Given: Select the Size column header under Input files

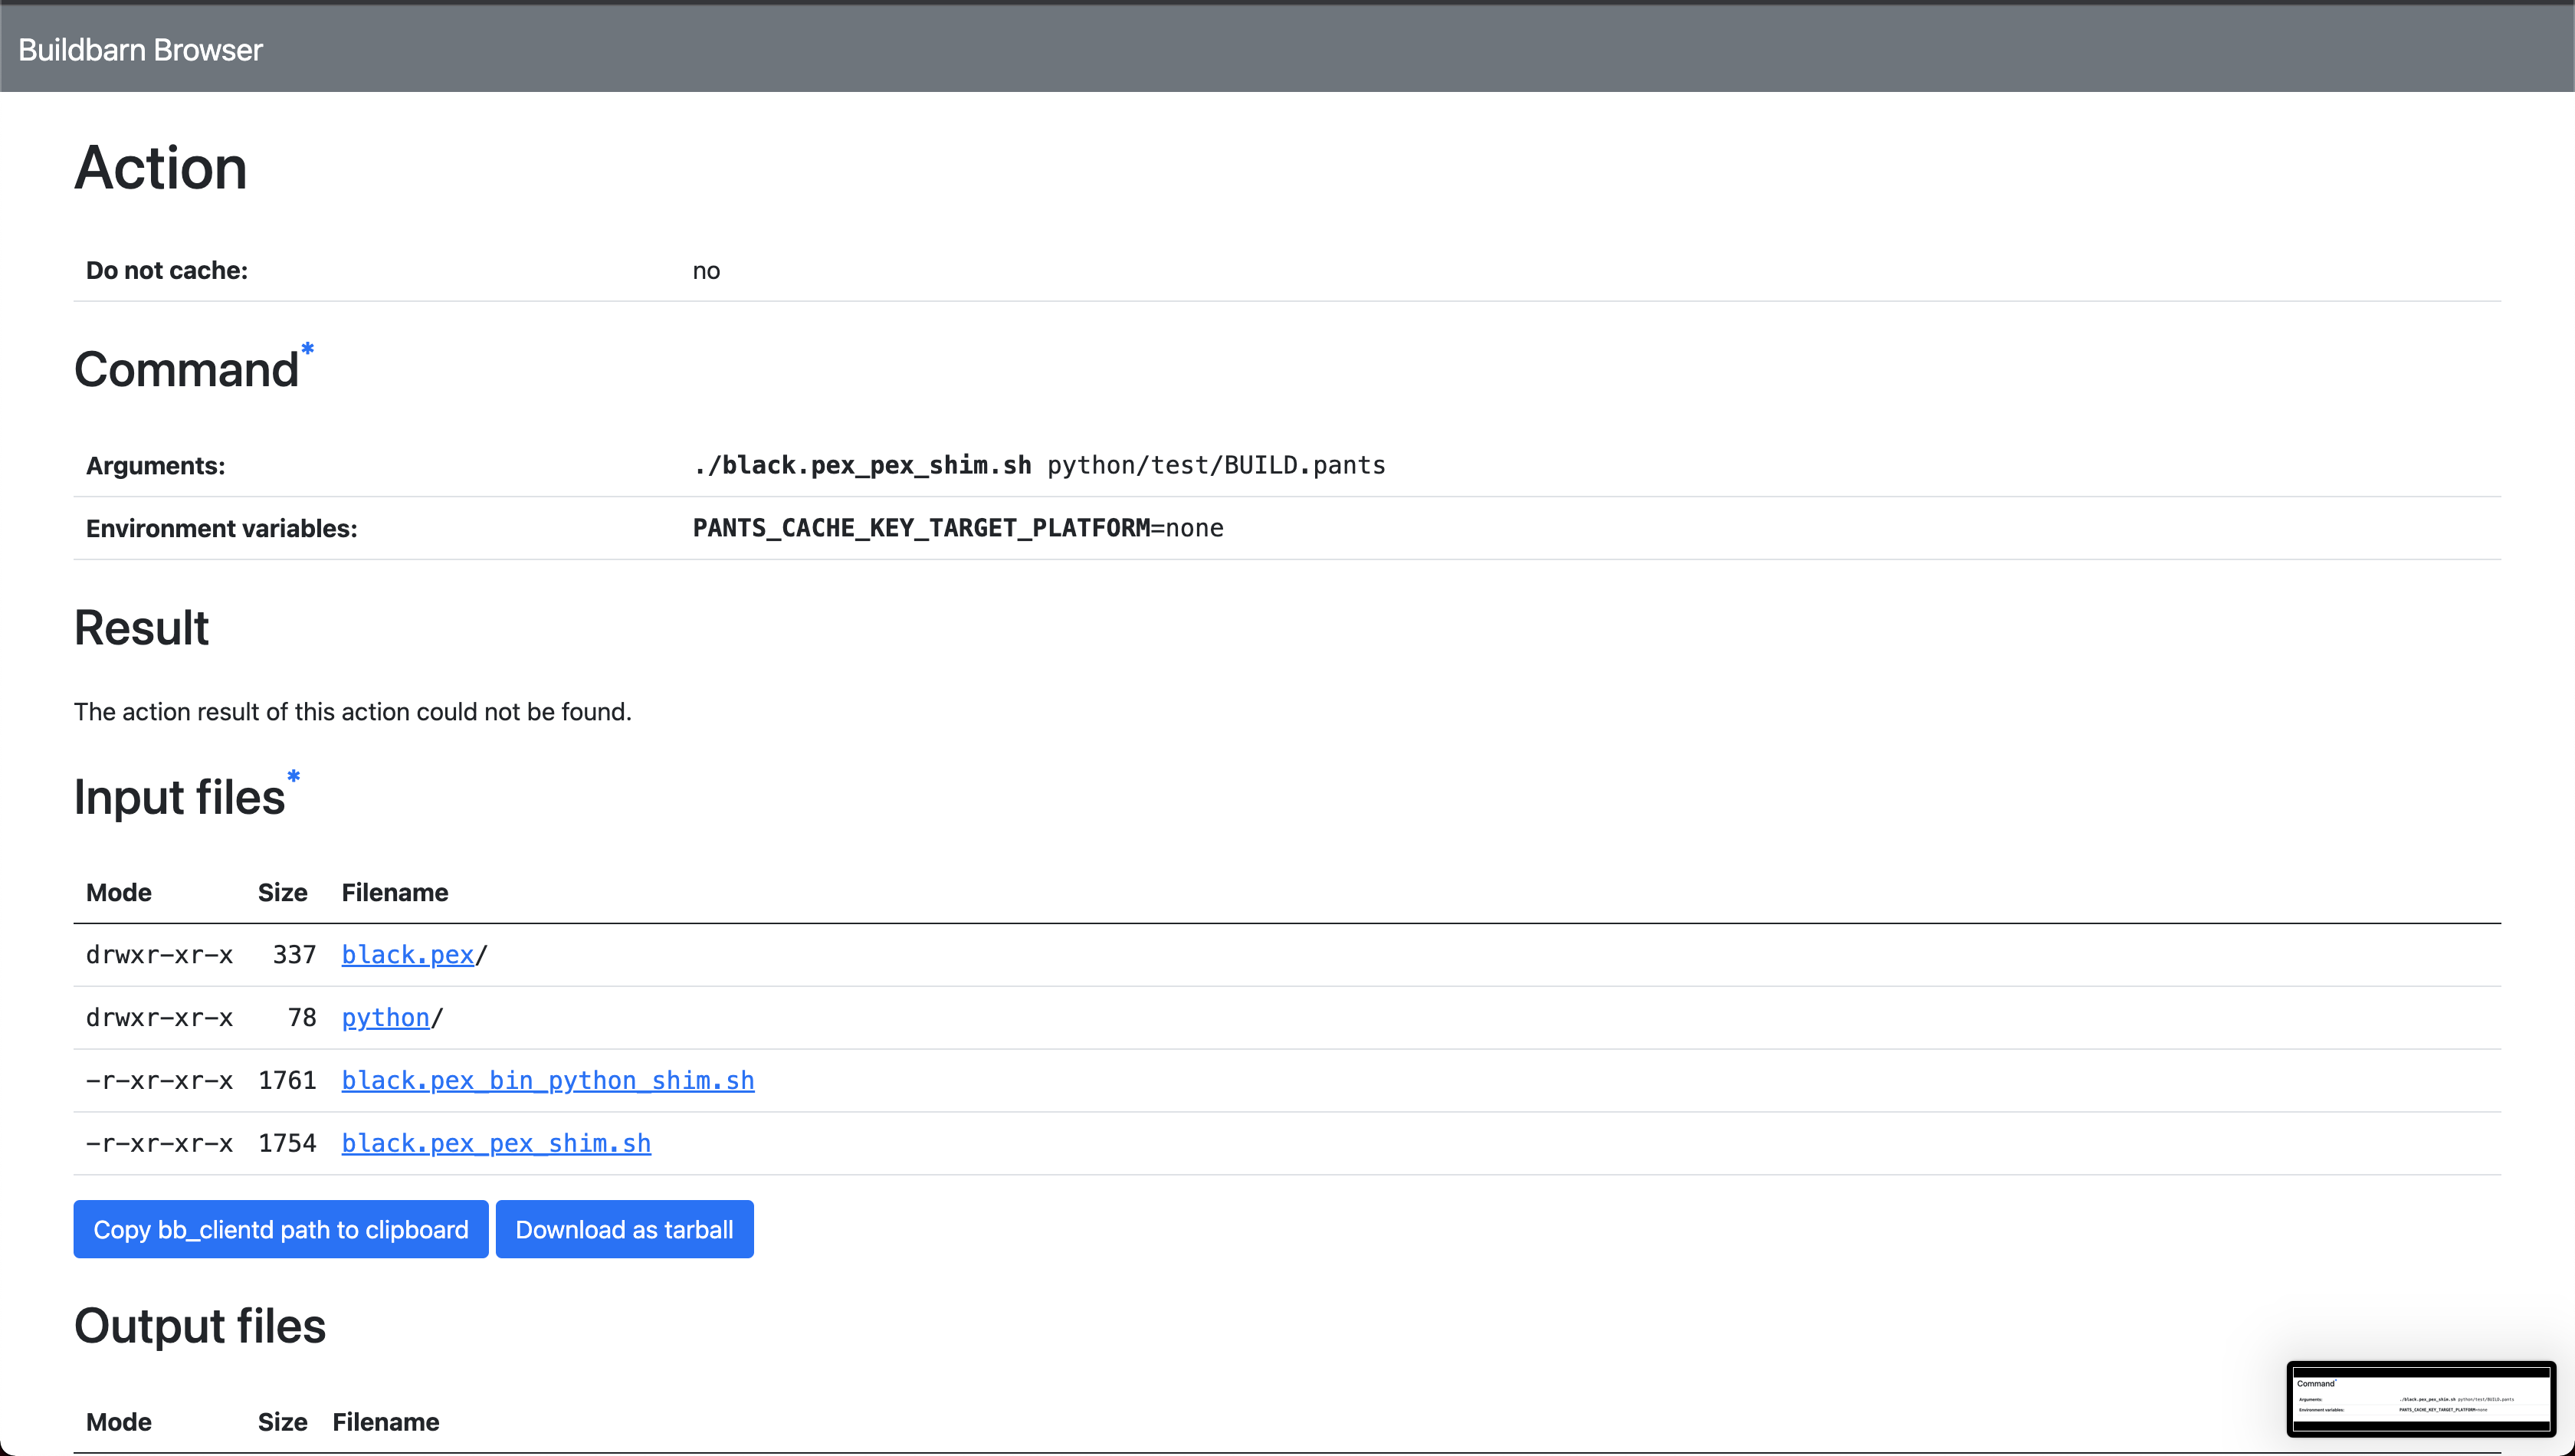Looking at the screenshot, I should click(282, 892).
